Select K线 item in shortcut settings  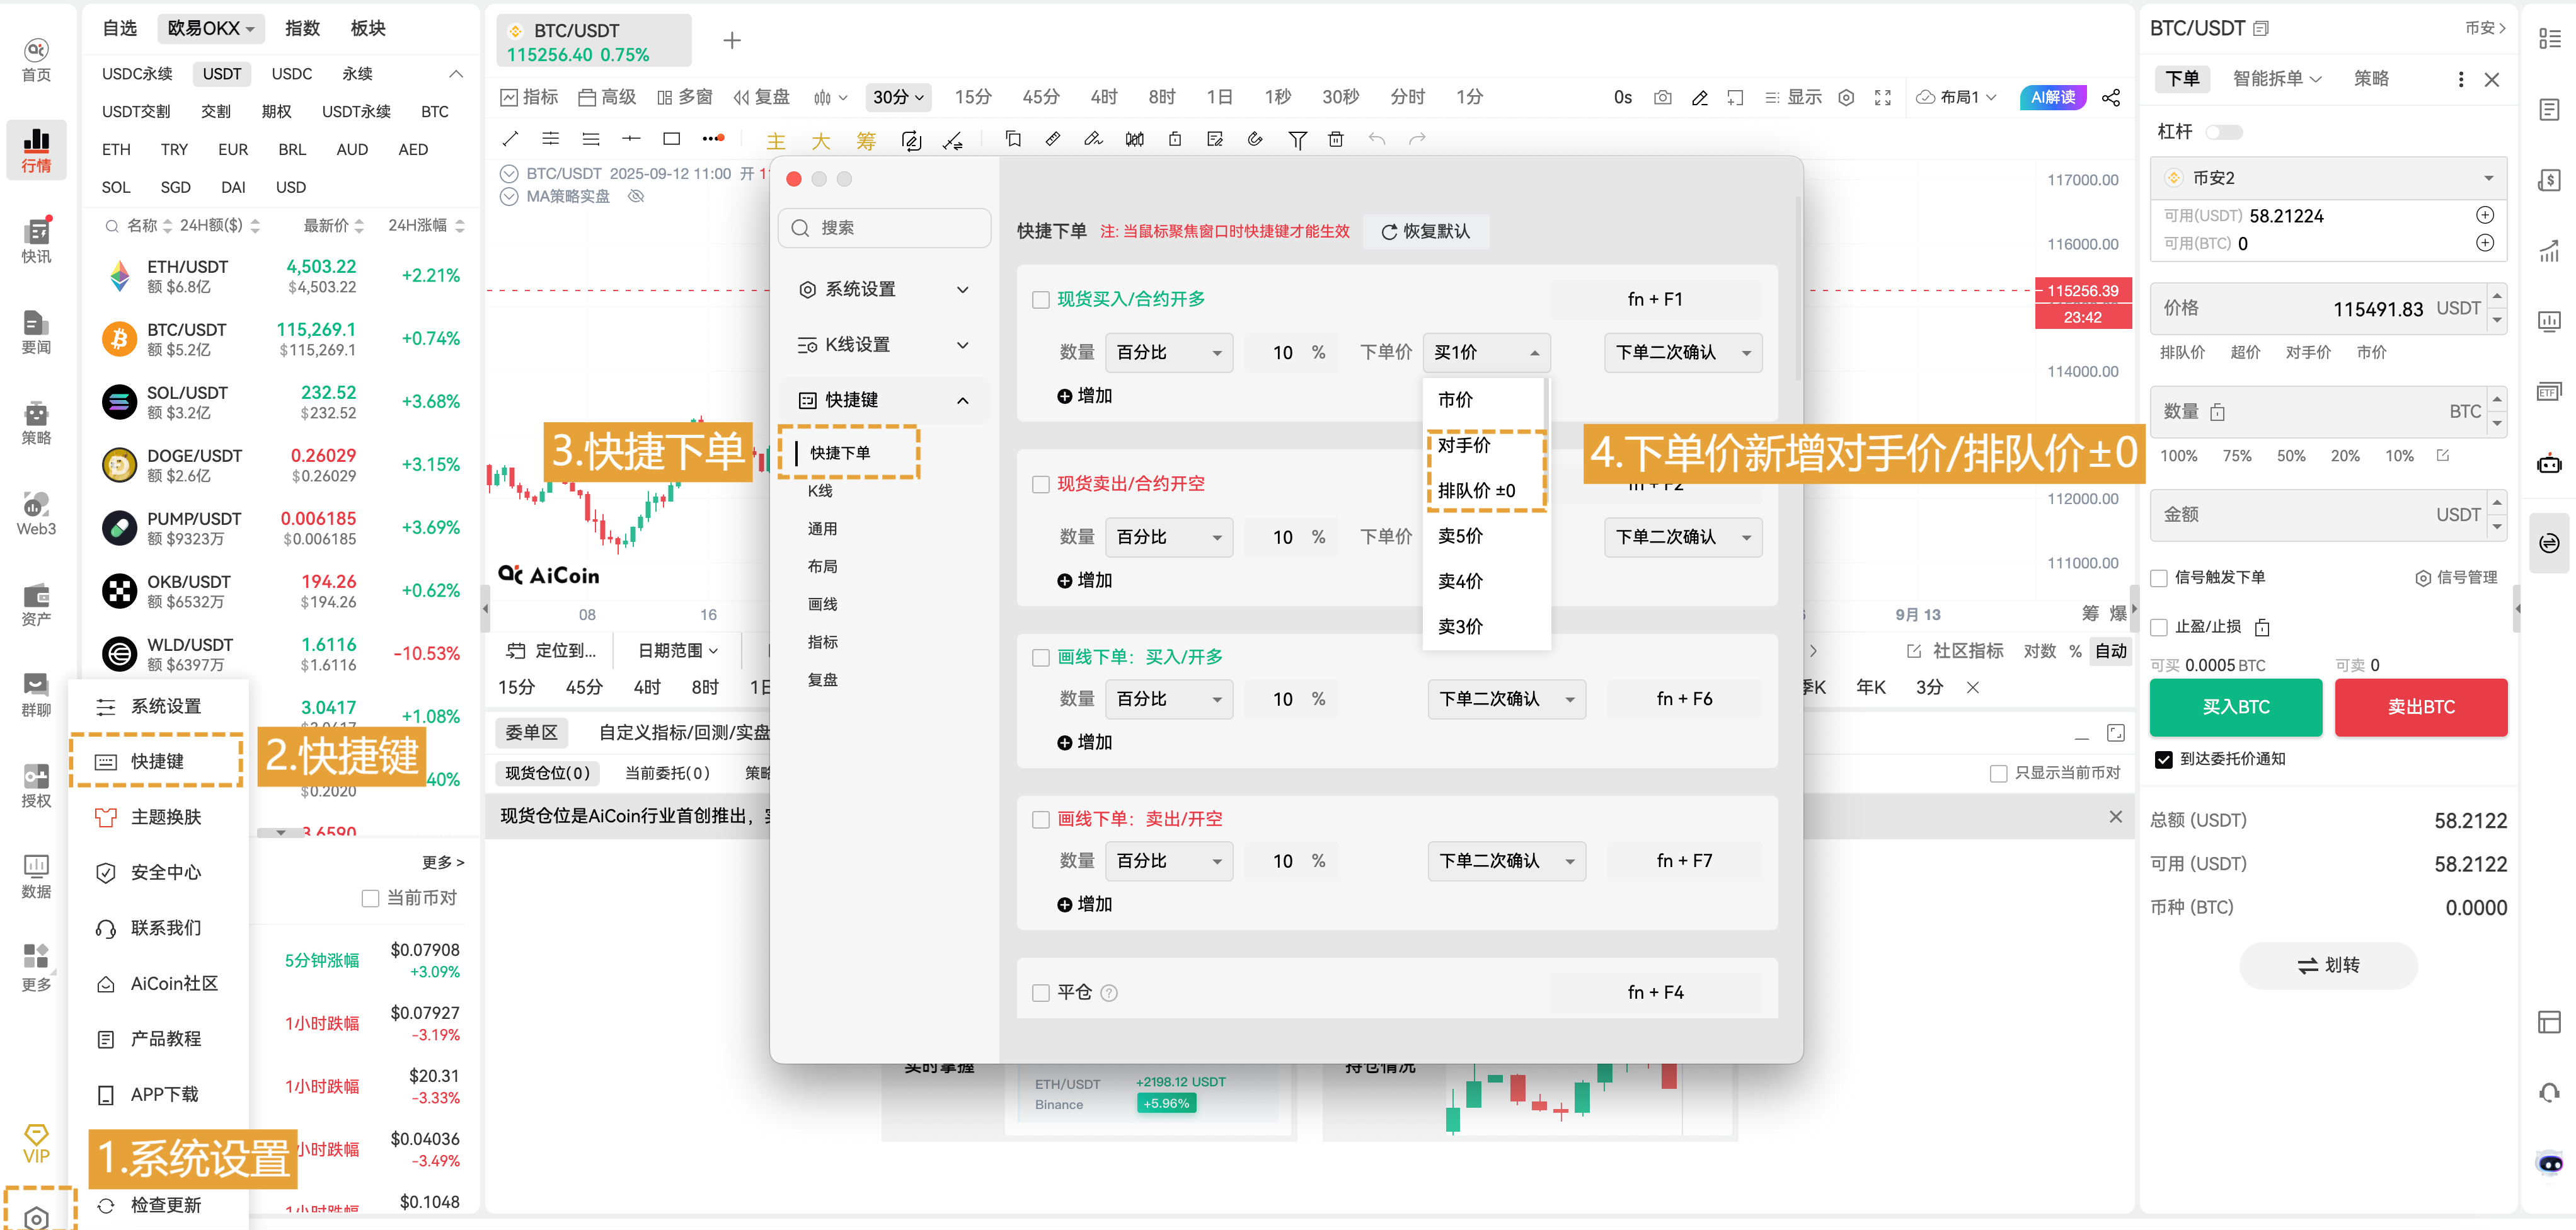[820, 491]
